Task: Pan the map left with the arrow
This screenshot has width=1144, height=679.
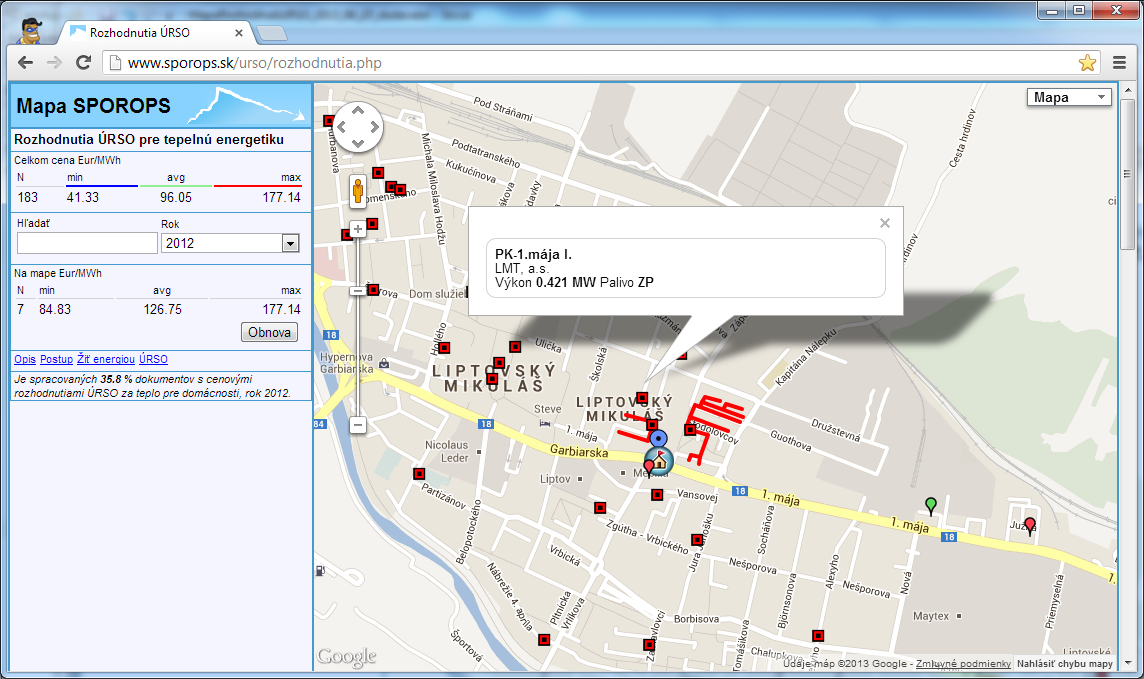Action: click(341, 127)
